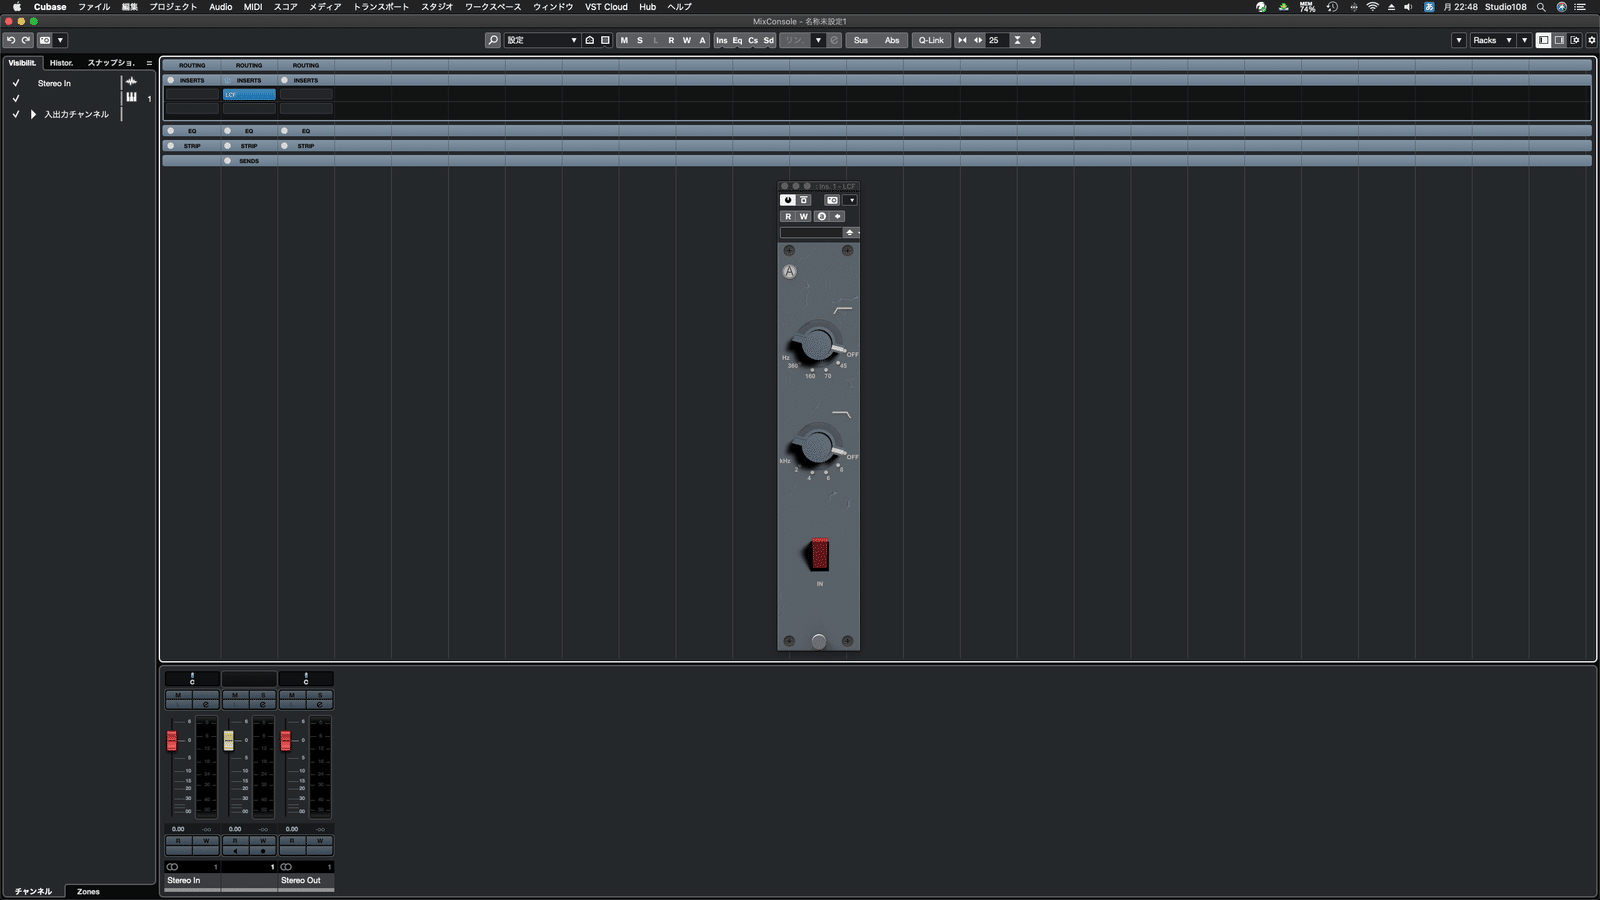Switch to the History tab

point(62,62)
